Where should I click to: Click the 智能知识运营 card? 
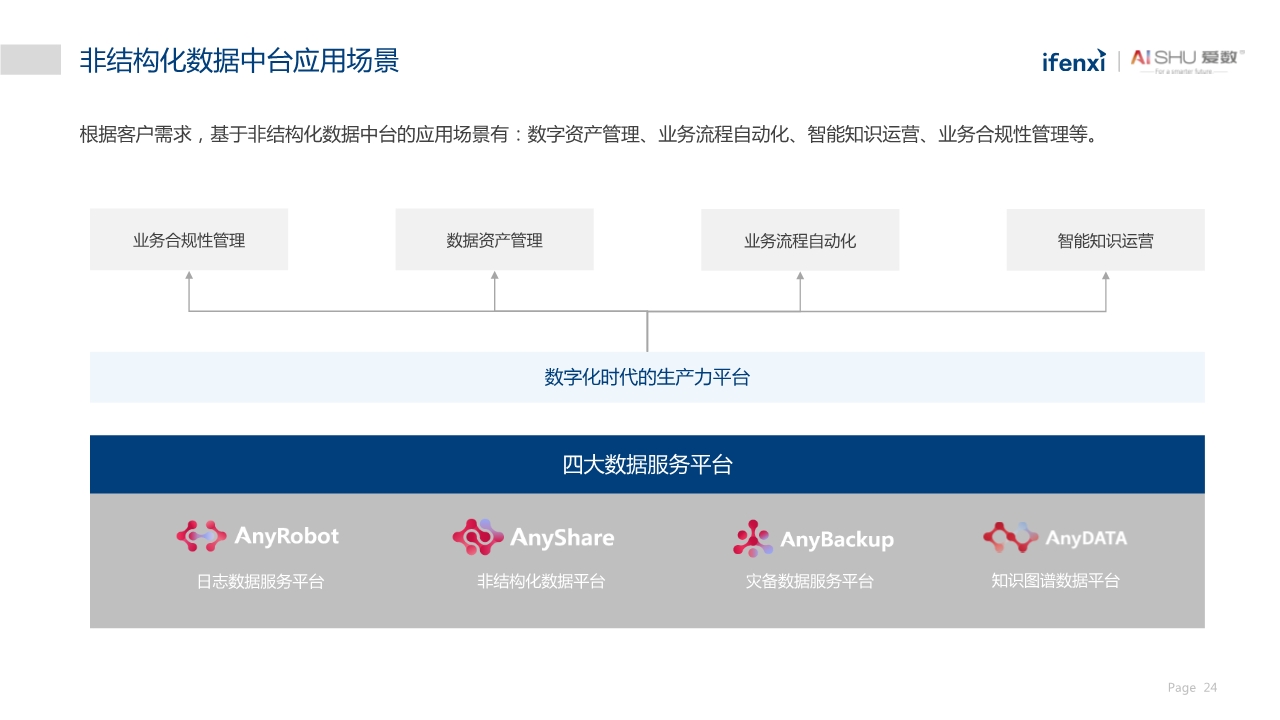pyautogui.click(x=1104, y=239)
